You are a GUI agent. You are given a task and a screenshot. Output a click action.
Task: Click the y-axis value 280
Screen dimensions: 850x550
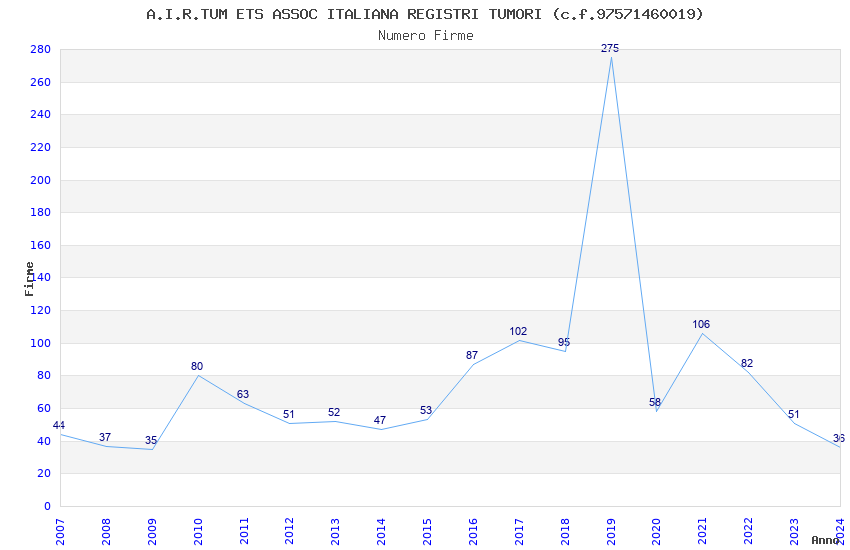pyautogui.click(x=41, y=50)
